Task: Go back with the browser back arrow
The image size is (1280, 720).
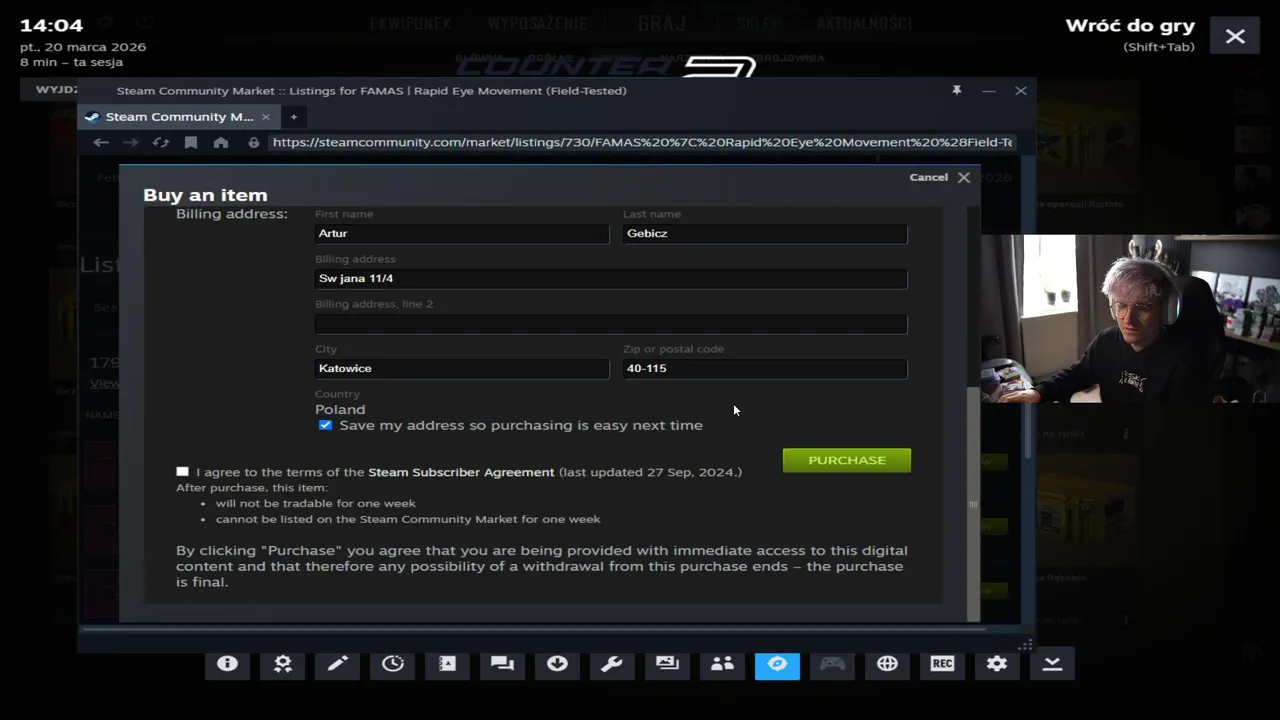Action: [x=101, y=143]
